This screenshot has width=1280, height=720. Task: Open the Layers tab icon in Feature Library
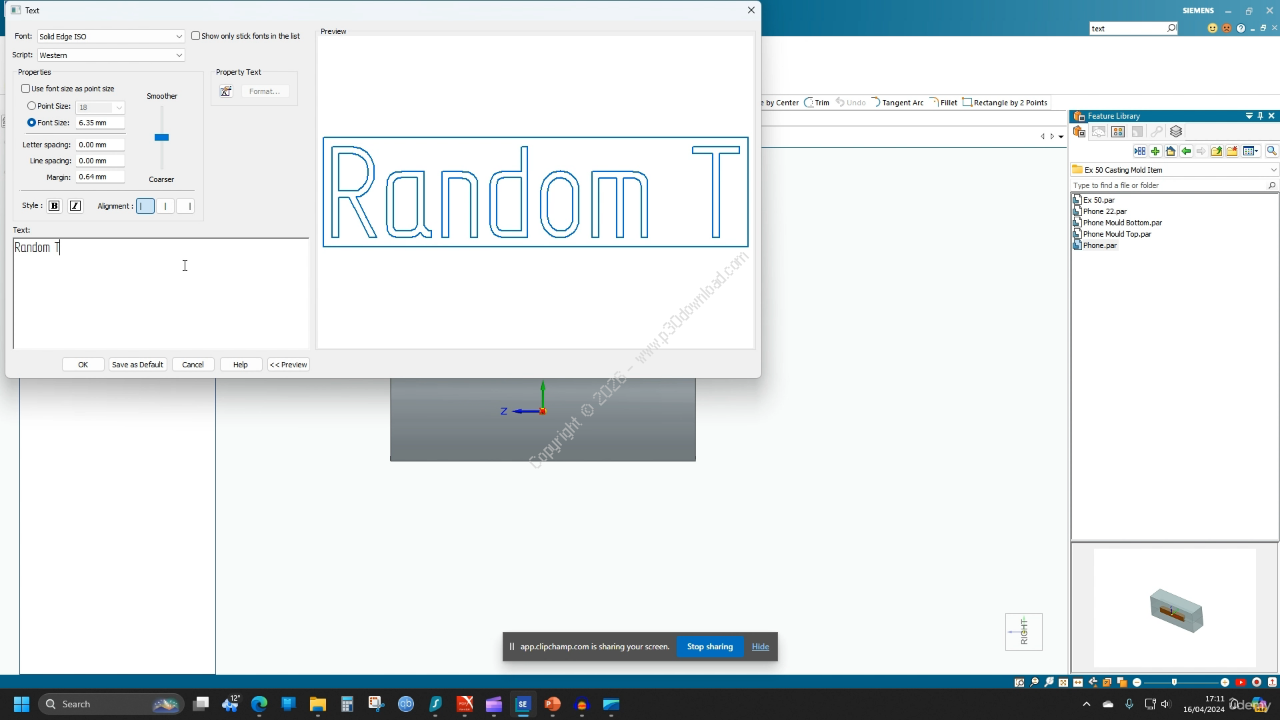coord(1176,132)
